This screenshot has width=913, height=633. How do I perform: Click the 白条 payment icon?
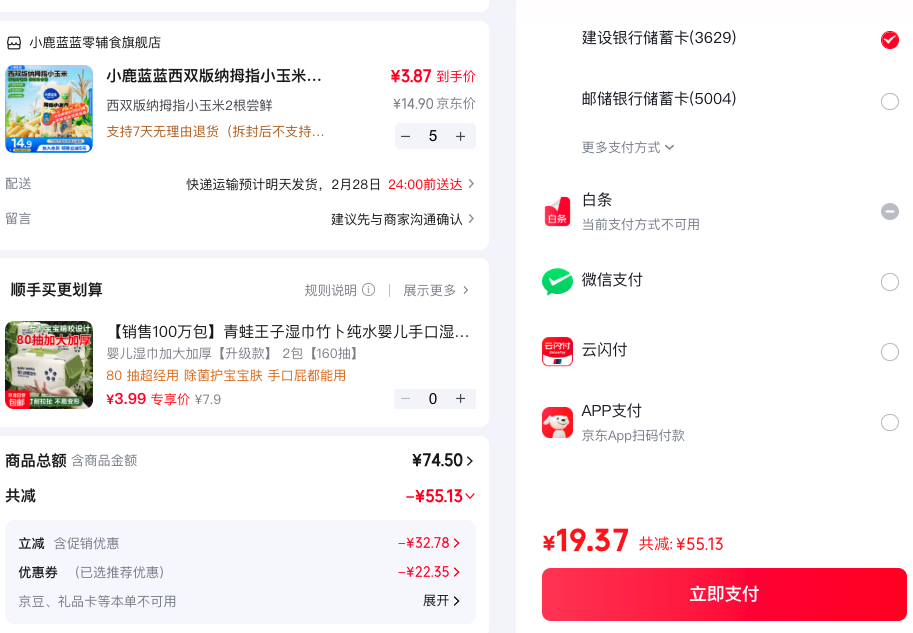(x=557, y=211)
